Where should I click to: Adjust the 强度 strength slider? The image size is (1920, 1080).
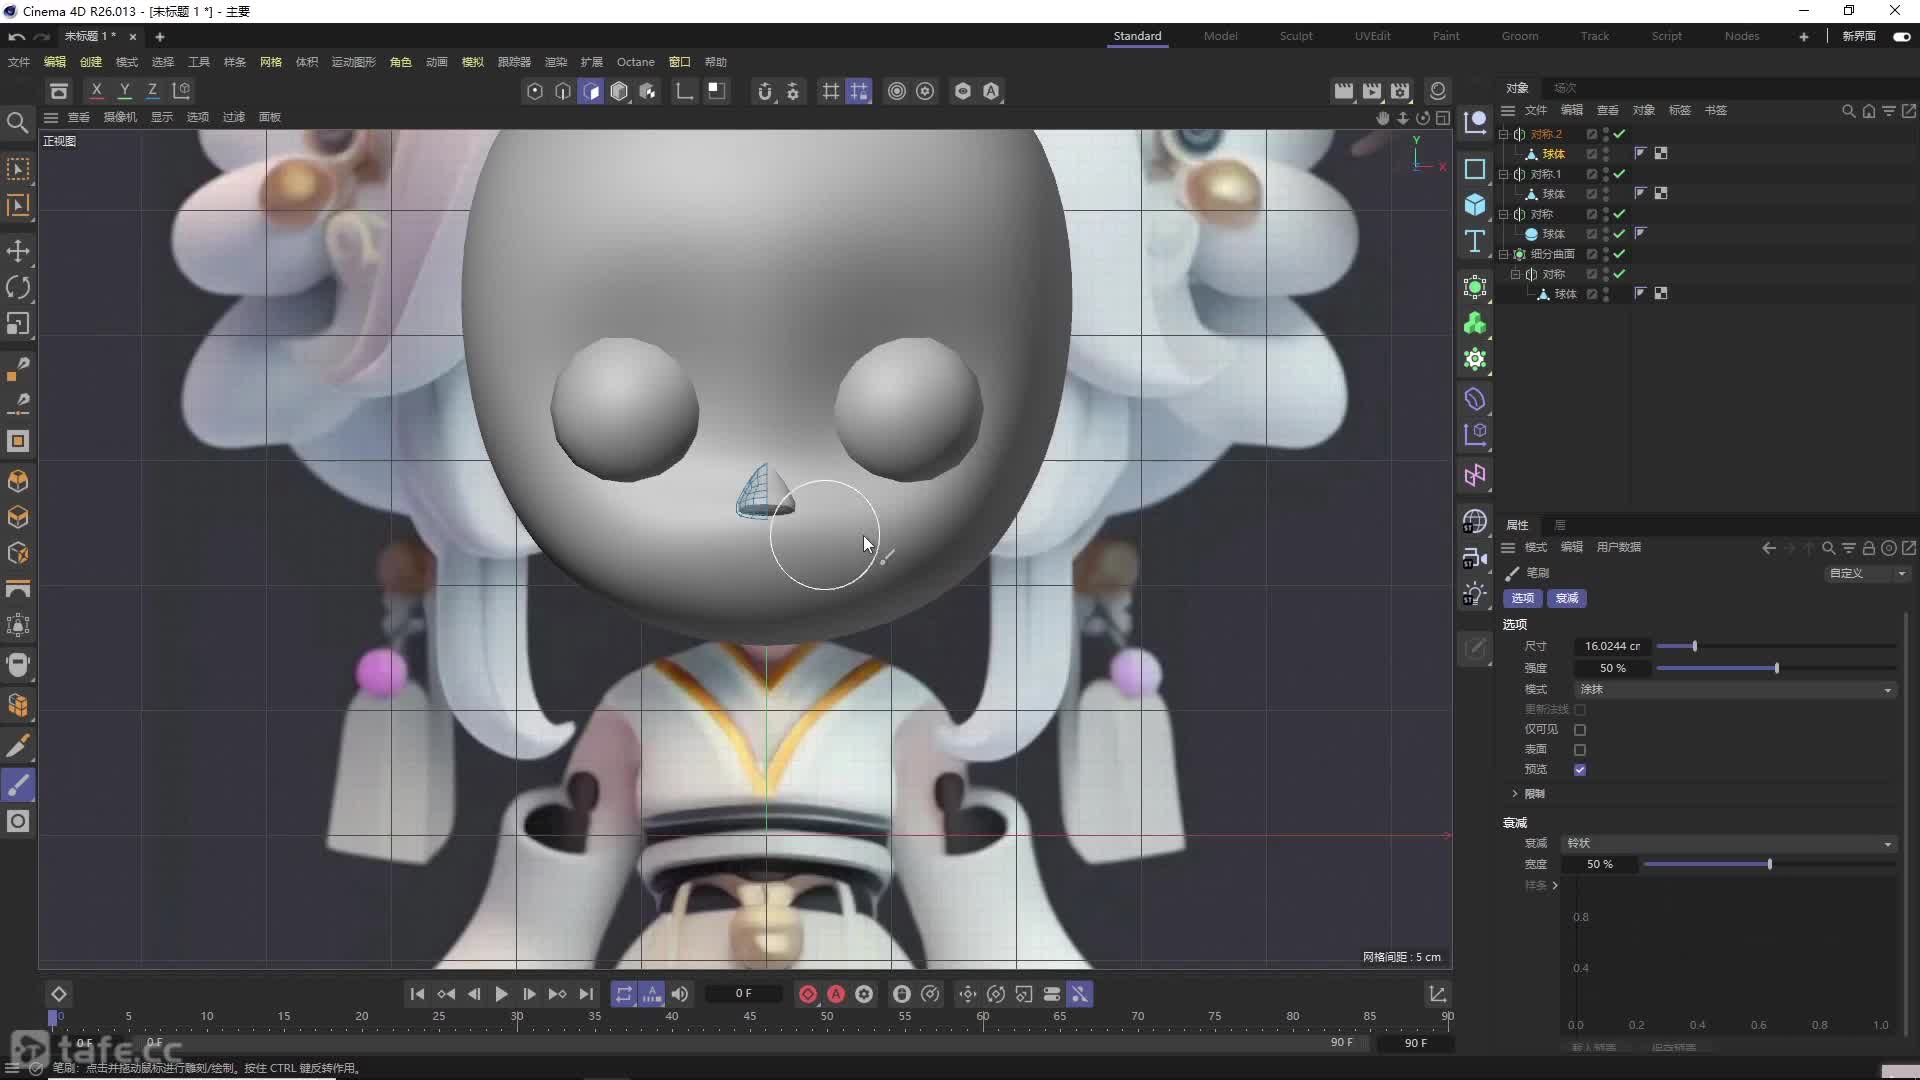click(1776, 668)
